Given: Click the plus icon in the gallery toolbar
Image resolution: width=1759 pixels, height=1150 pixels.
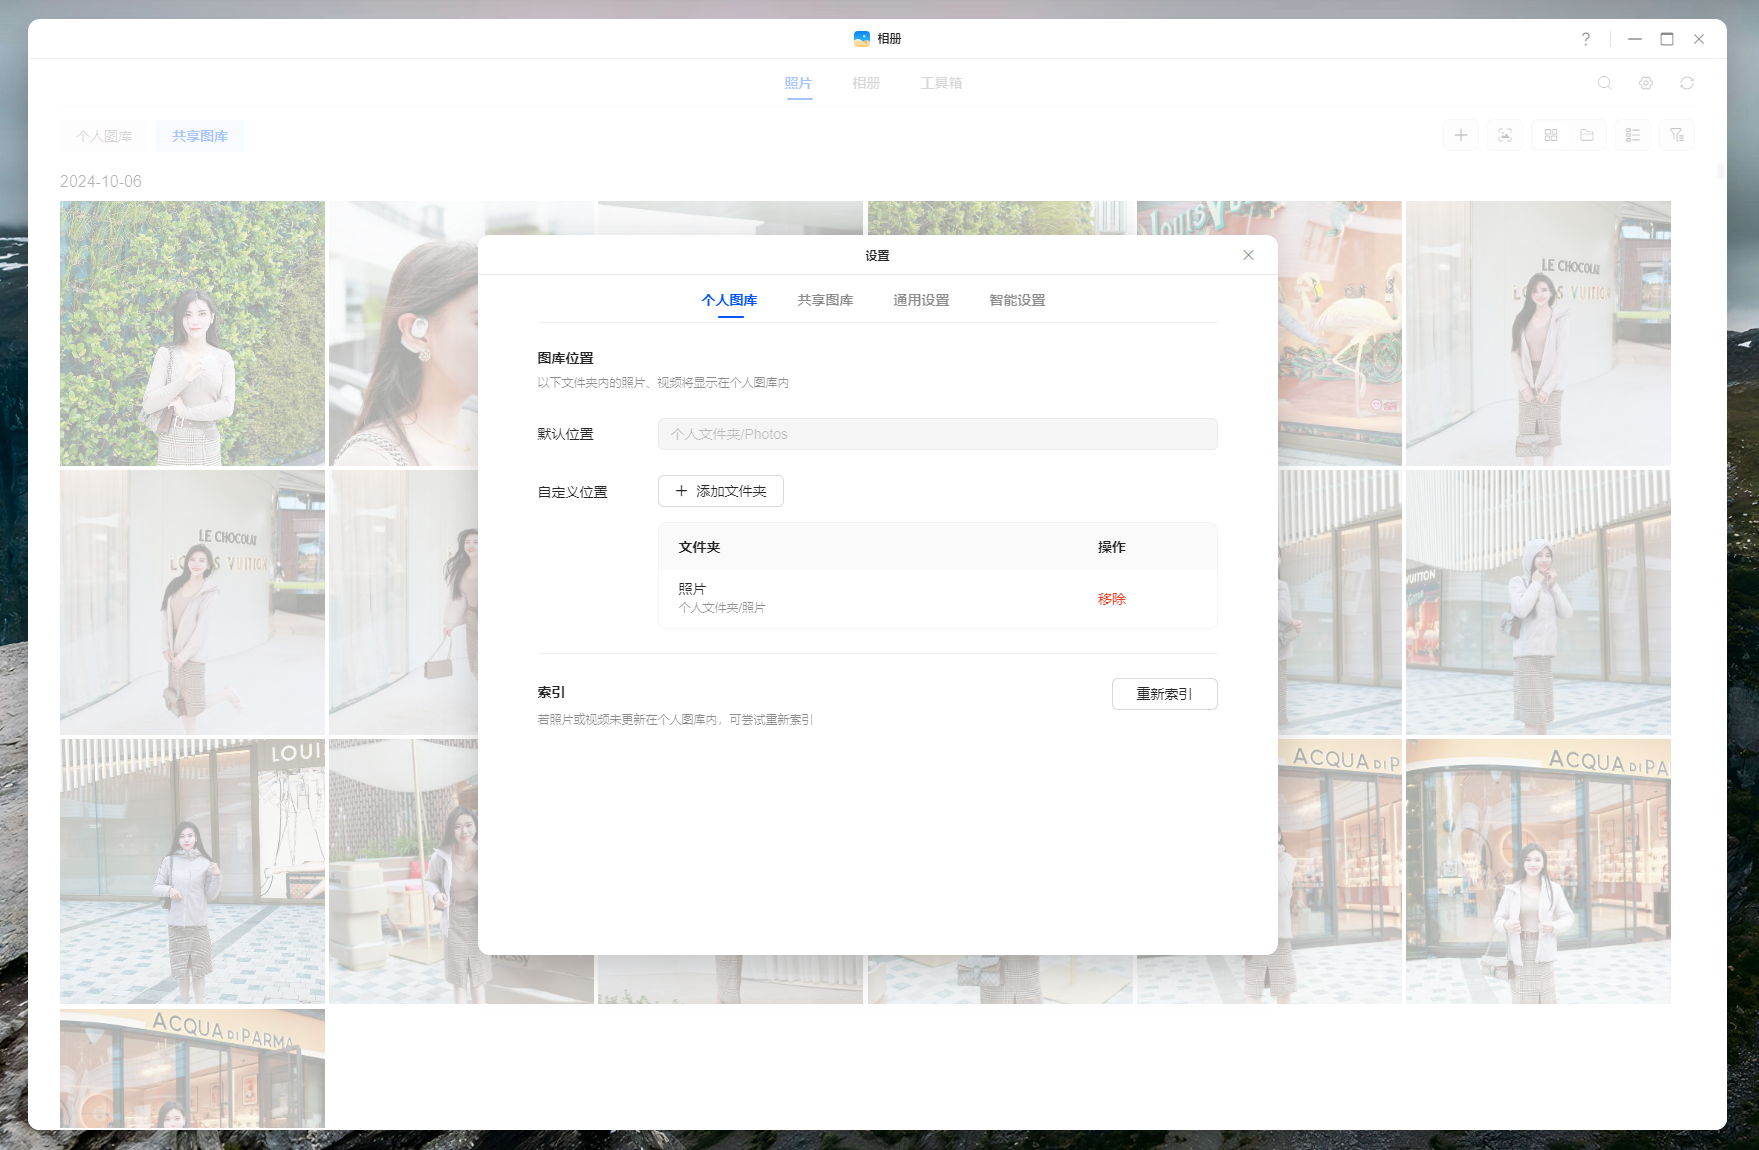Looking at the screenshot, I should pyautogui.click(x=1461, y=135).
